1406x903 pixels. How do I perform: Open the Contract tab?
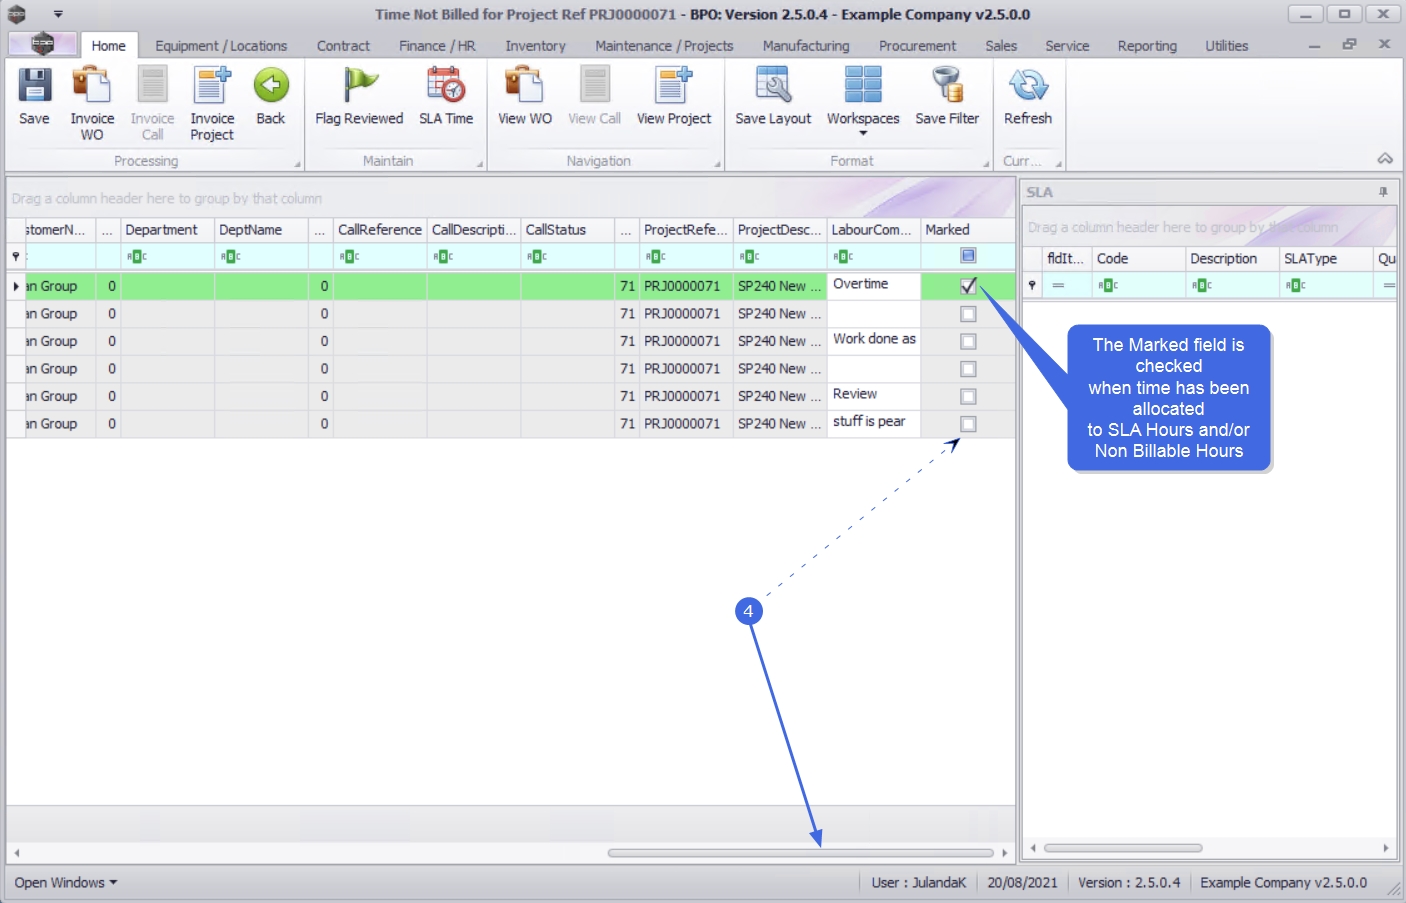point(343,46)
